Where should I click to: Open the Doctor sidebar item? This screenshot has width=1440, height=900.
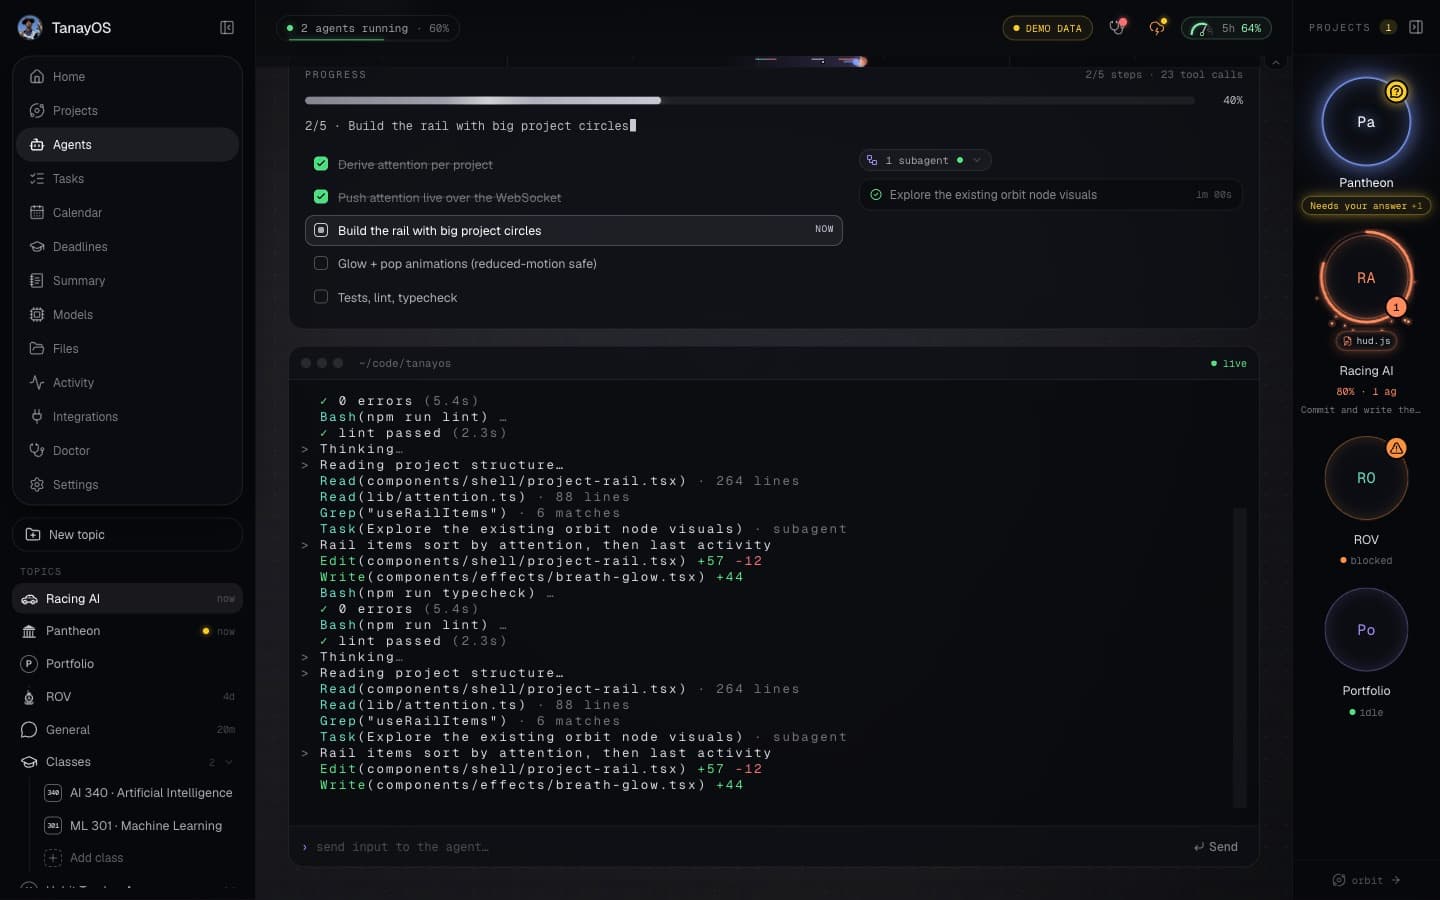pos(127,451)
